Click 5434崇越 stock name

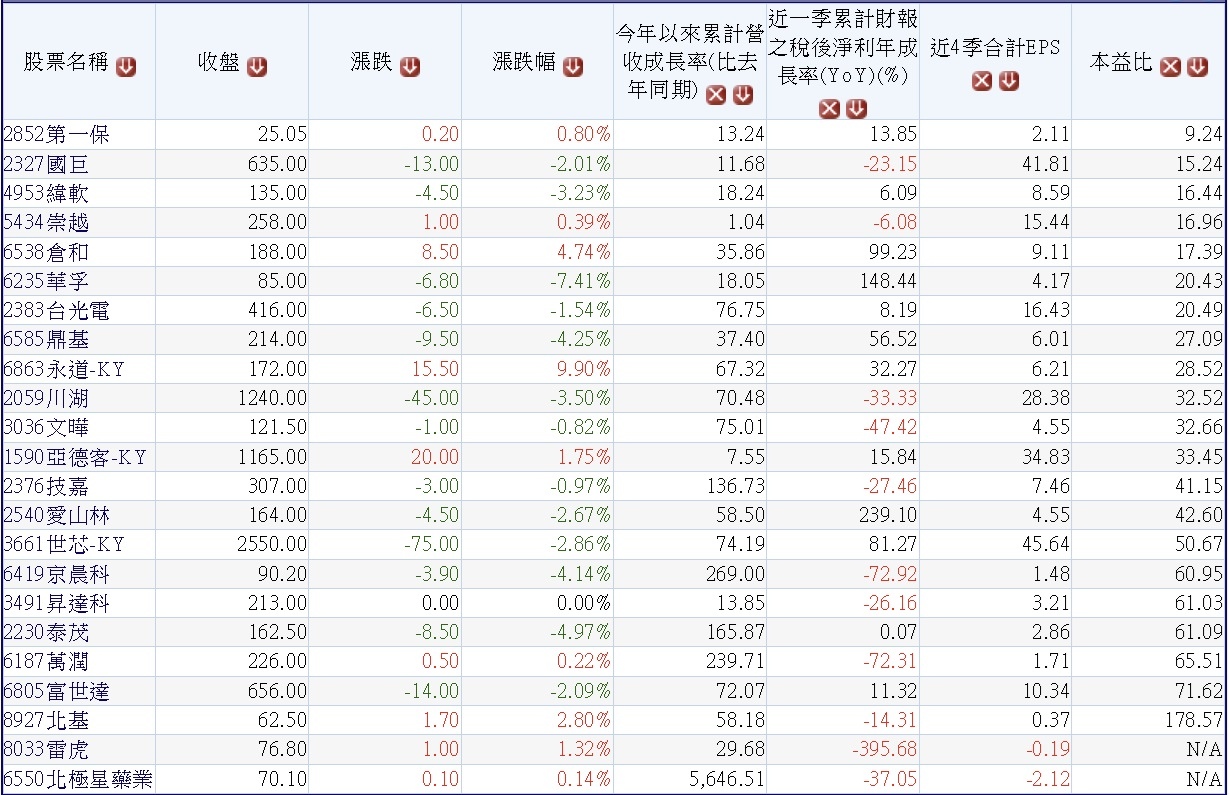[46, 222]
